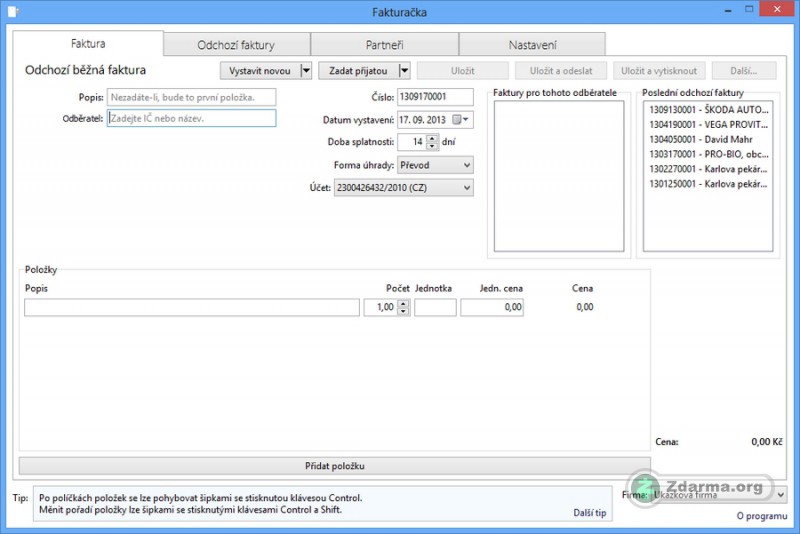
Task: Click the Jedn. cena price field
Action: pyautogui.click(x=492, y=307)
